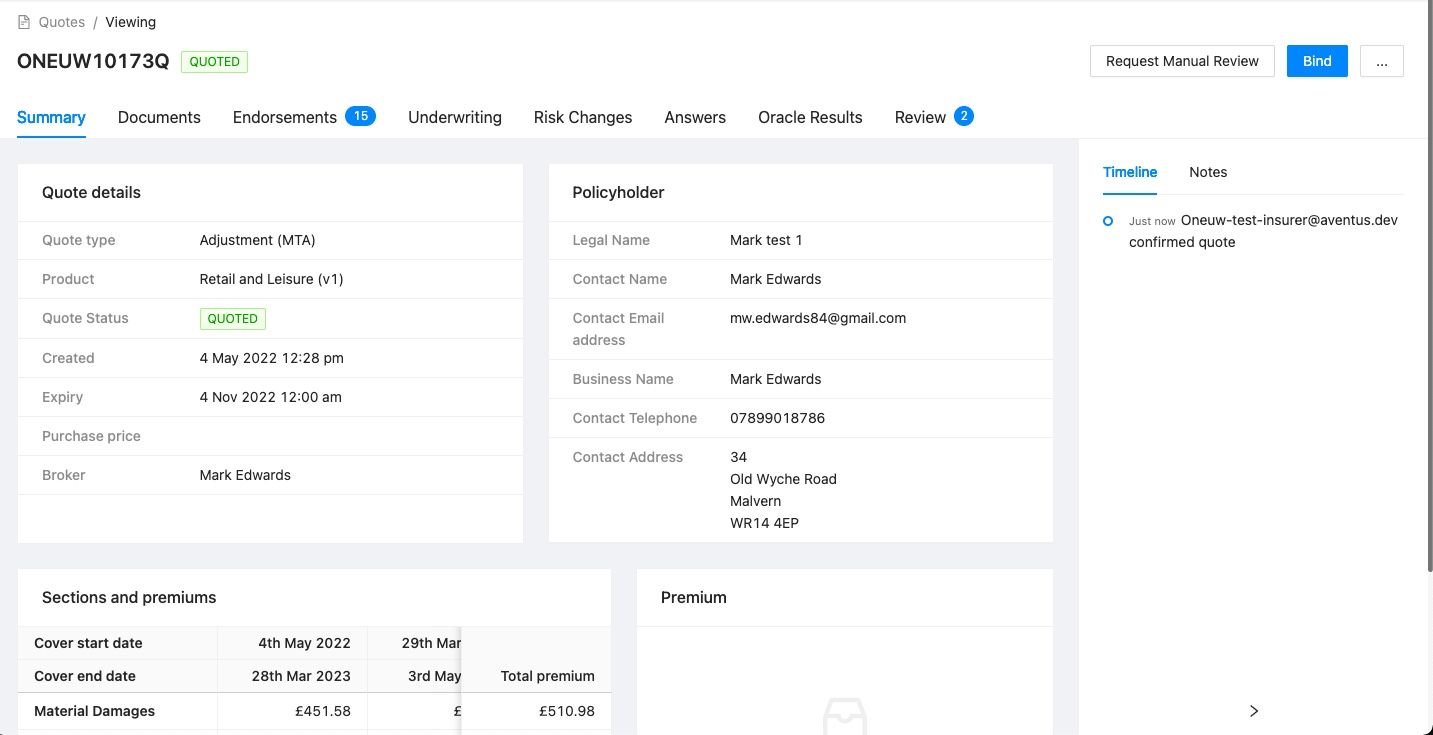Go to the Underwriting tab

(x=455, y=117)
